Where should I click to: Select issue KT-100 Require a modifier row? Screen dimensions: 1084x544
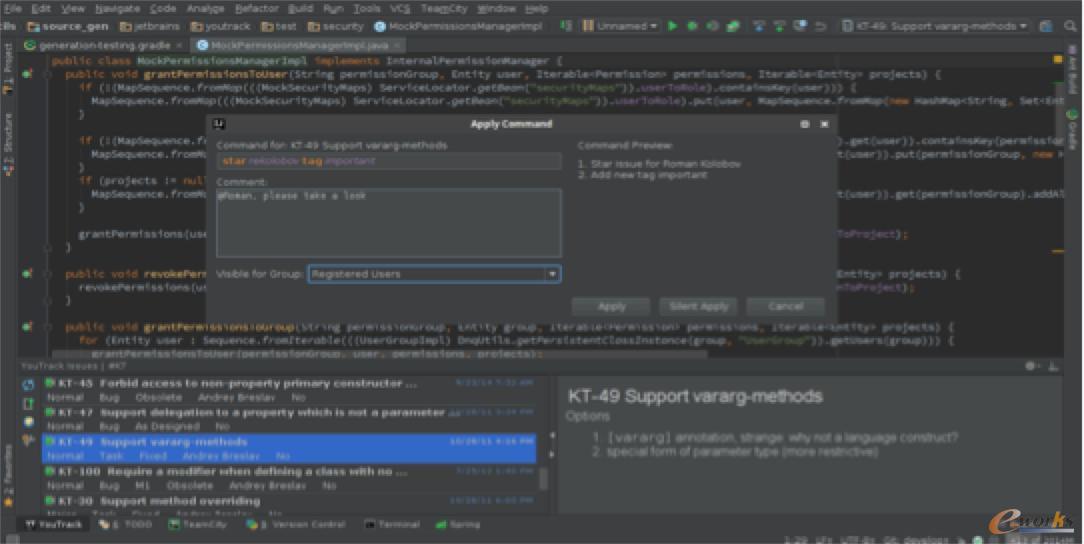(289, 478)
